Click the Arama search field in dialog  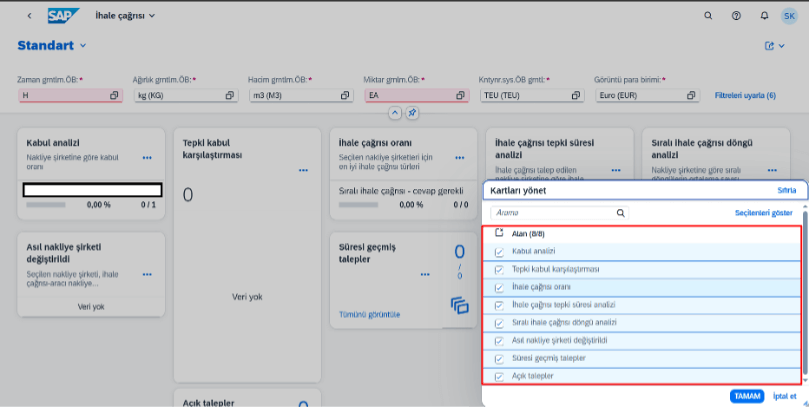[x=553, y=213]
